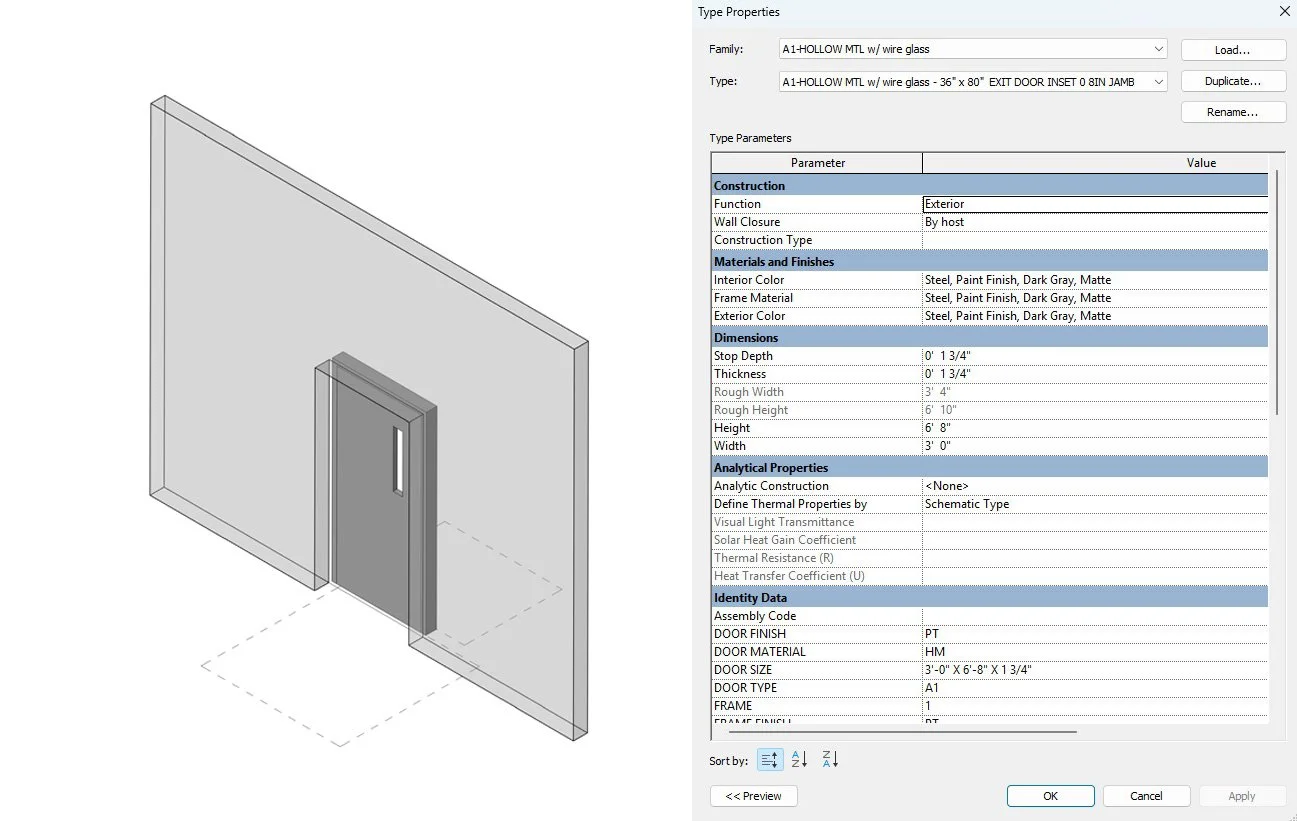This screenshot has height=821, width=1297.
Task: Sort parameters descending Z to A
Action: pyautogui.click(x=829, y=759)
